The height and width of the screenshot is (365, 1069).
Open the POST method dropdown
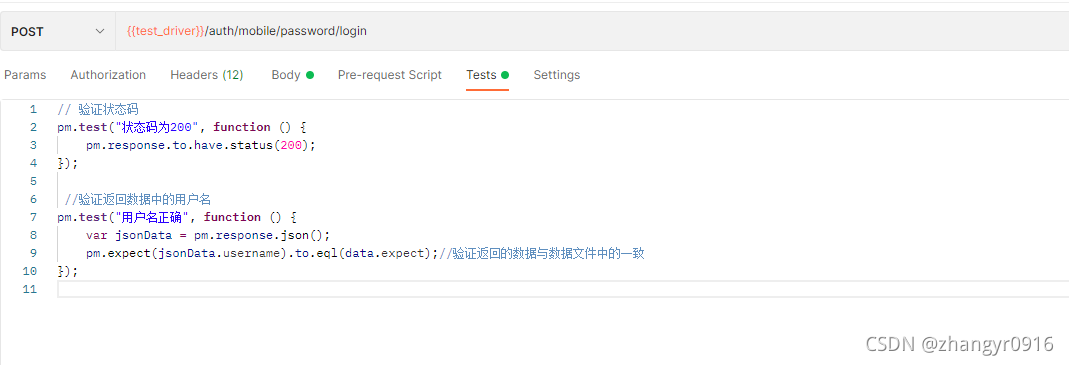click(x=58, y=31)
